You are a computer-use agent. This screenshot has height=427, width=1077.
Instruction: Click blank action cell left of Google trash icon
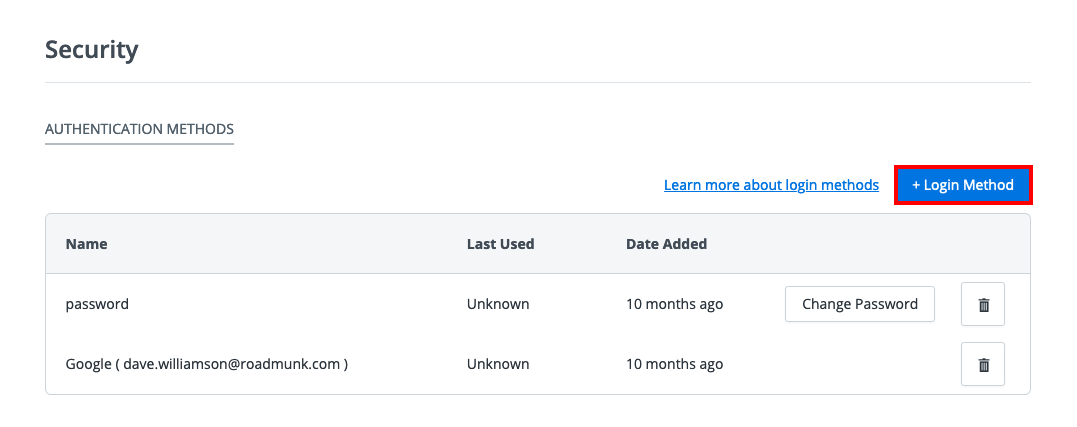[x=860, y=364]
